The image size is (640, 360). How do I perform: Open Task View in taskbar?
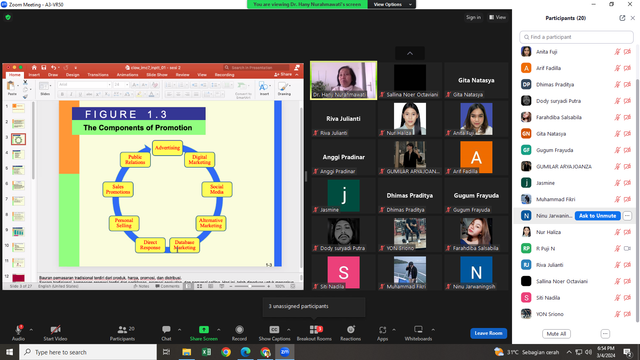(167, 352)
